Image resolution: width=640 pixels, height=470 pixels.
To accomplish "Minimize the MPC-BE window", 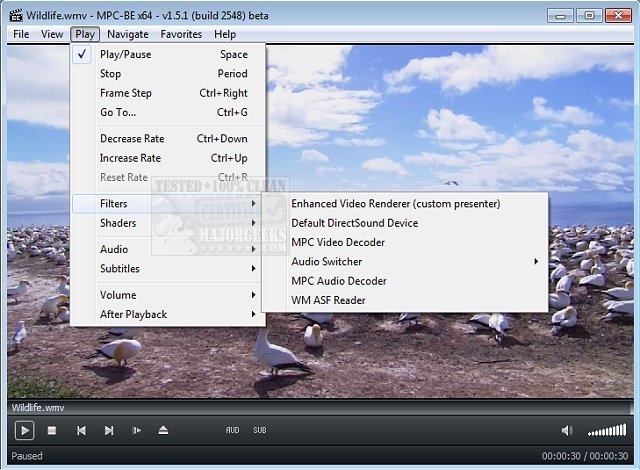I will 560,16.
